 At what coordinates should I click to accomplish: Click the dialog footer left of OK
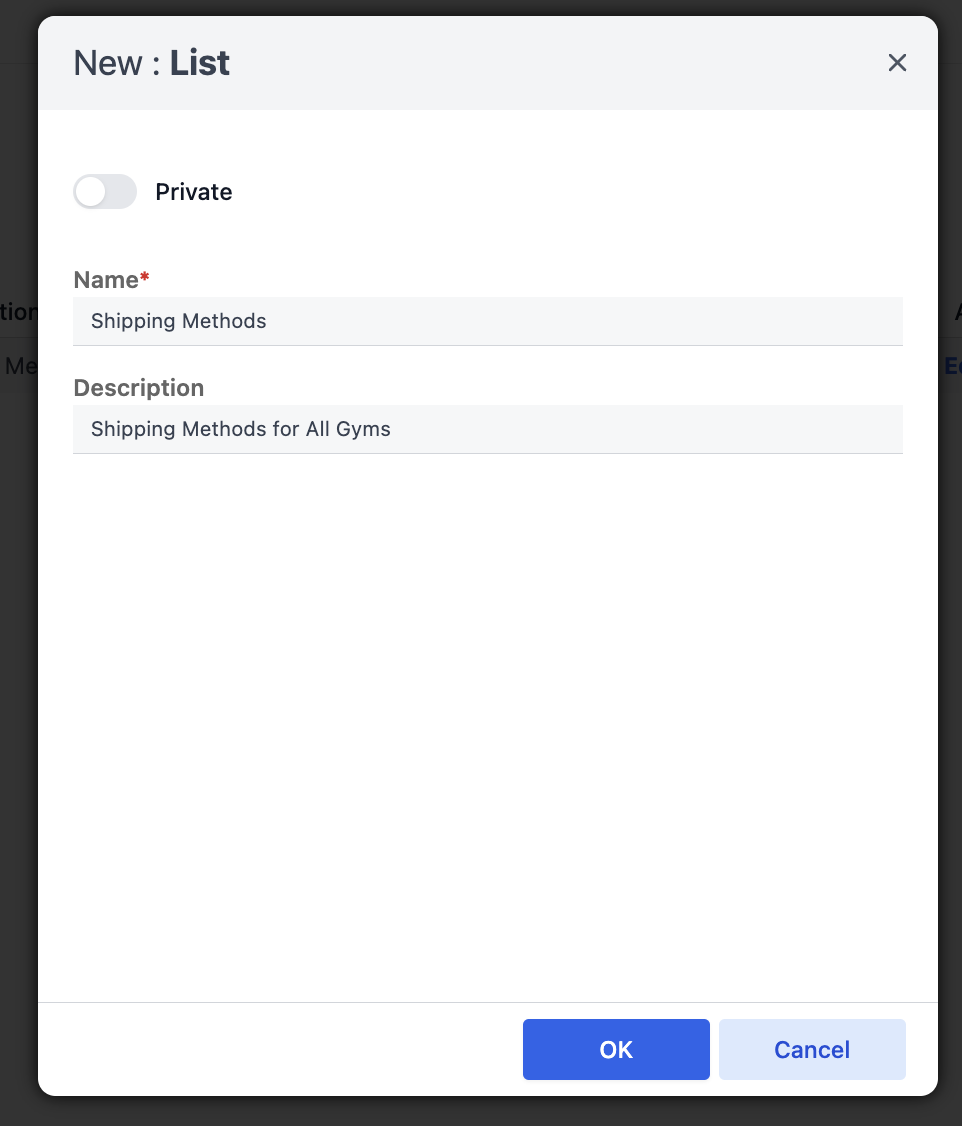pos(280,1049)
